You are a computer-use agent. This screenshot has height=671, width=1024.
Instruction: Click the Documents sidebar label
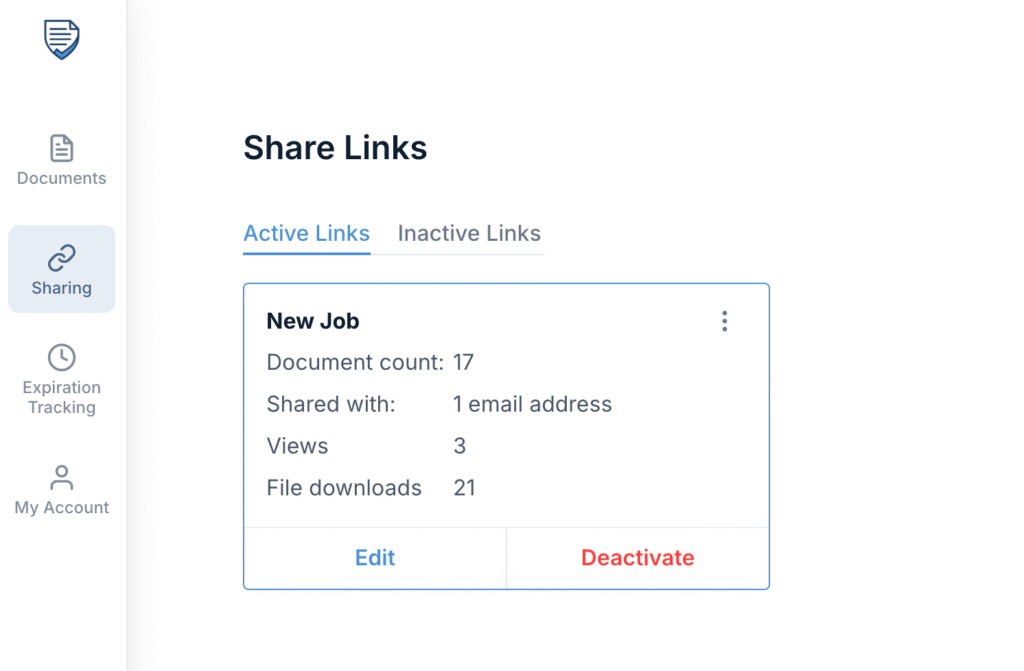click(x=61, y=178)
